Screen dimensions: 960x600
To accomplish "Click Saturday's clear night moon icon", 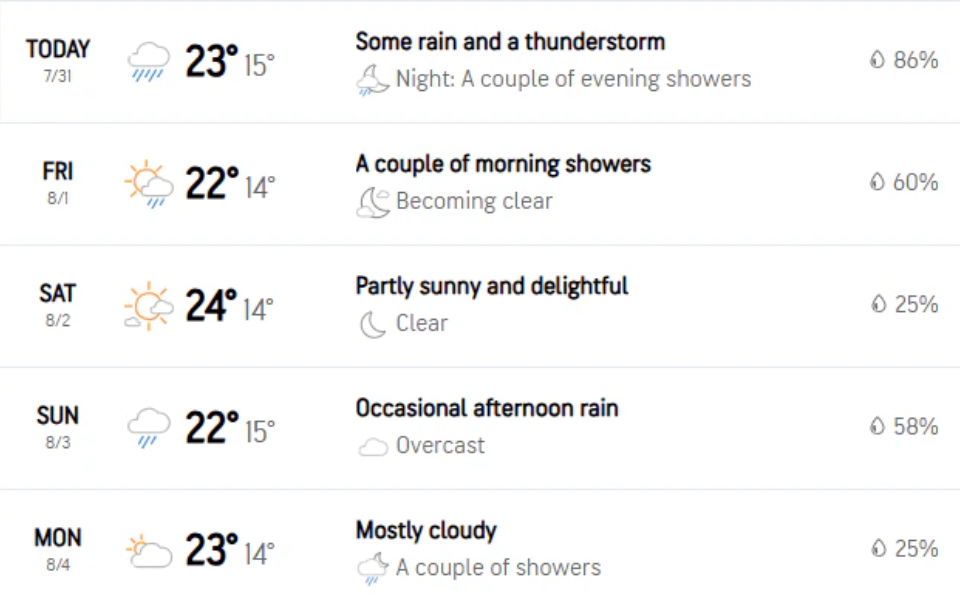I will point(372,324).
